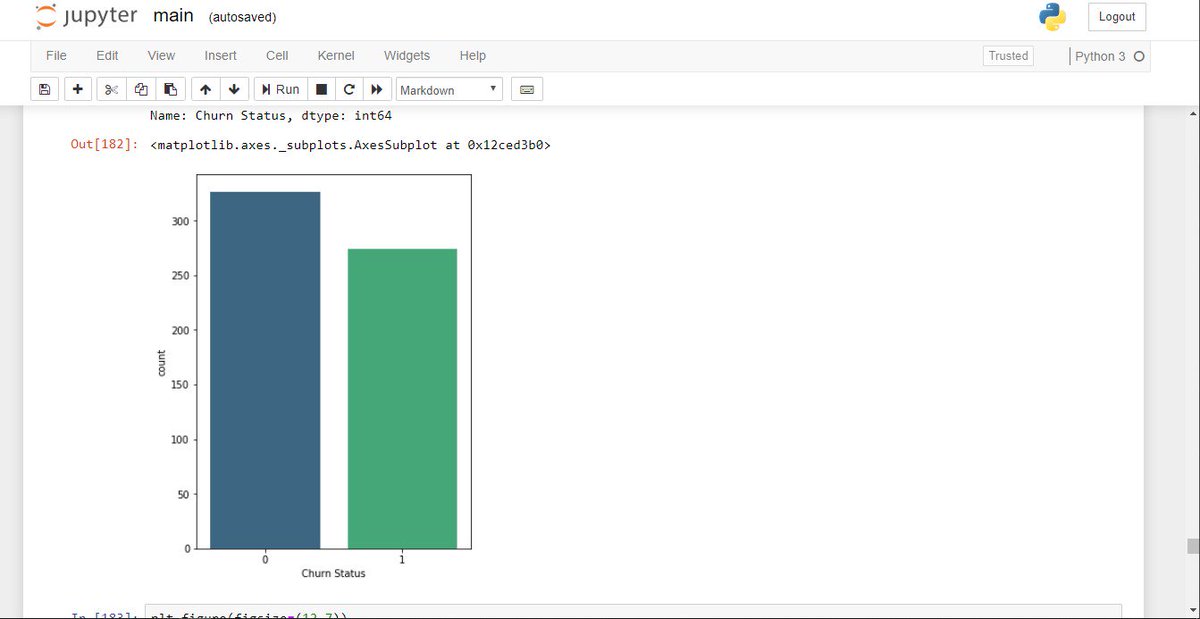The width and height of the screenshot is (1200, 619).
Task: Click the count y-axis label
Action: (x=162, y=362)
